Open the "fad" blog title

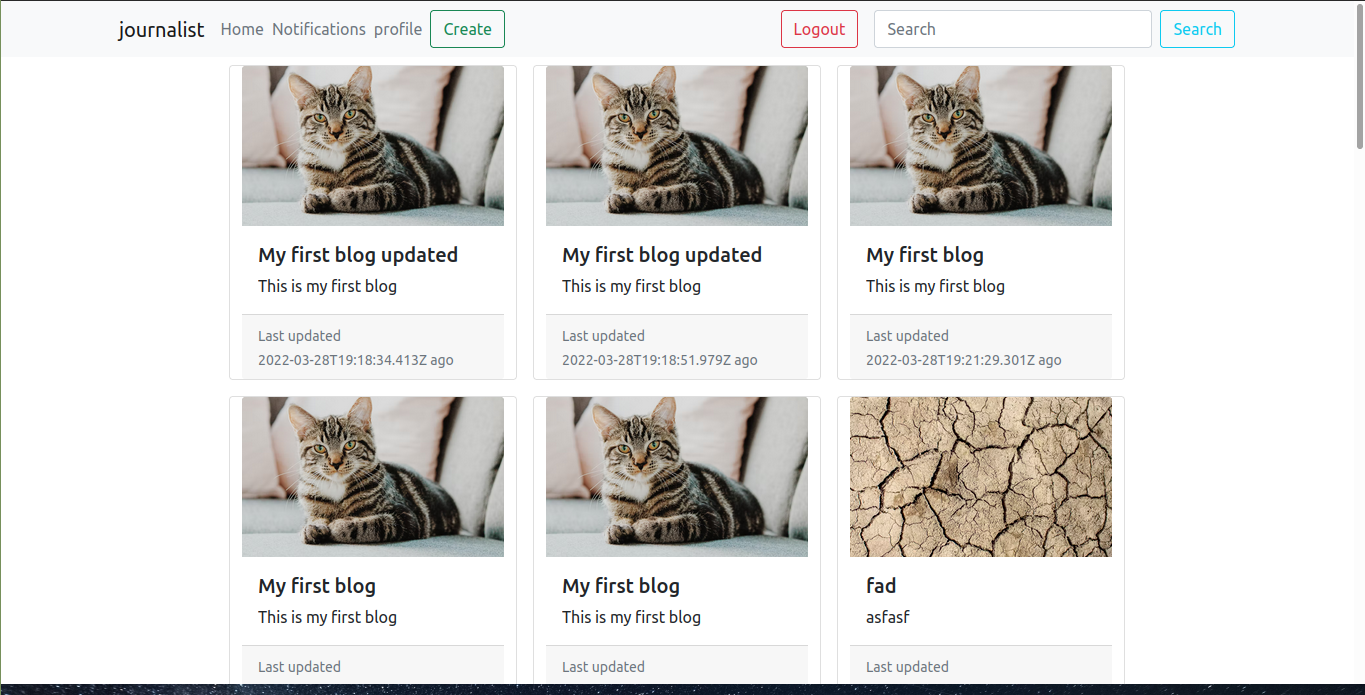point(881,586)
